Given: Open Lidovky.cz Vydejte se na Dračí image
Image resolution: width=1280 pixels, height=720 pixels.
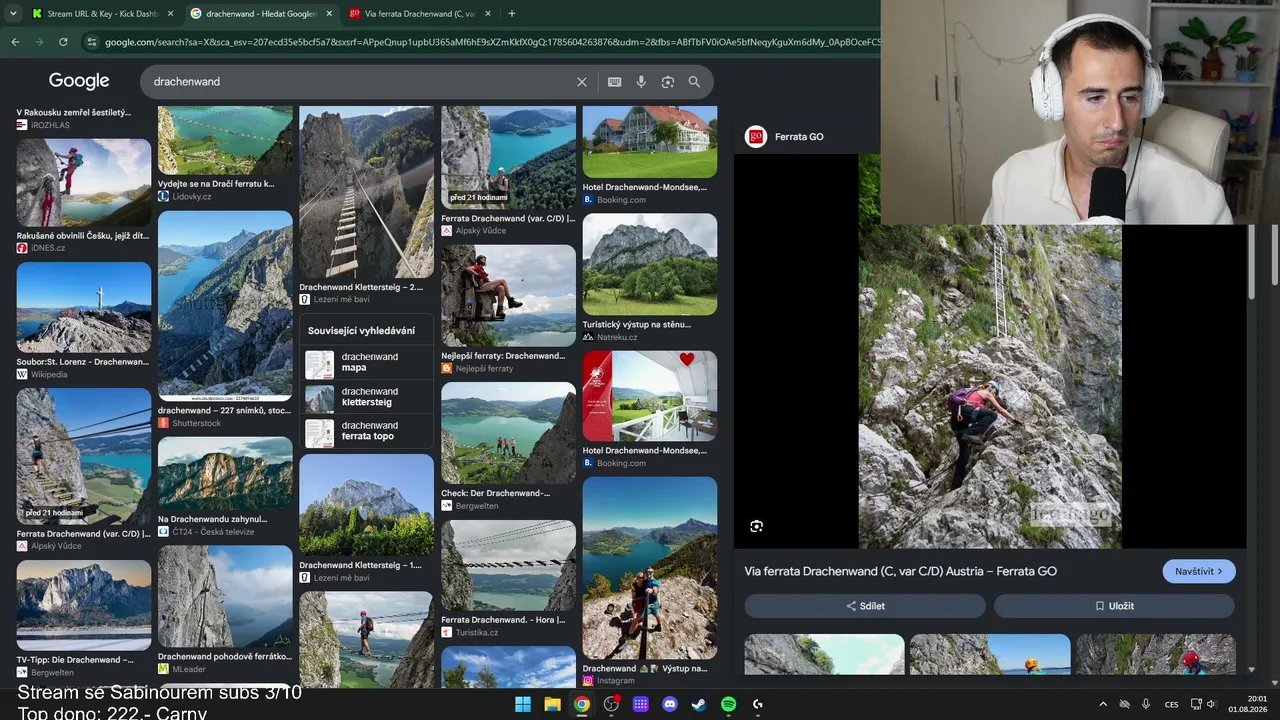Looking at the screenshot, I should [x=225, y=140].
